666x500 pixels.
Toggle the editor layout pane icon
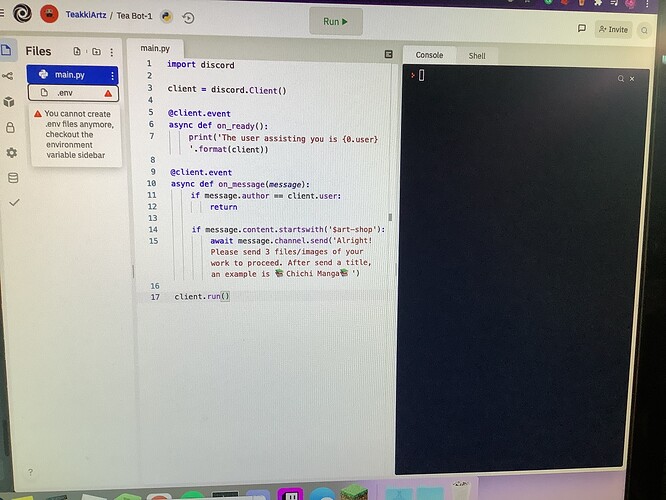pyautogui.click(x=388, y=54)
